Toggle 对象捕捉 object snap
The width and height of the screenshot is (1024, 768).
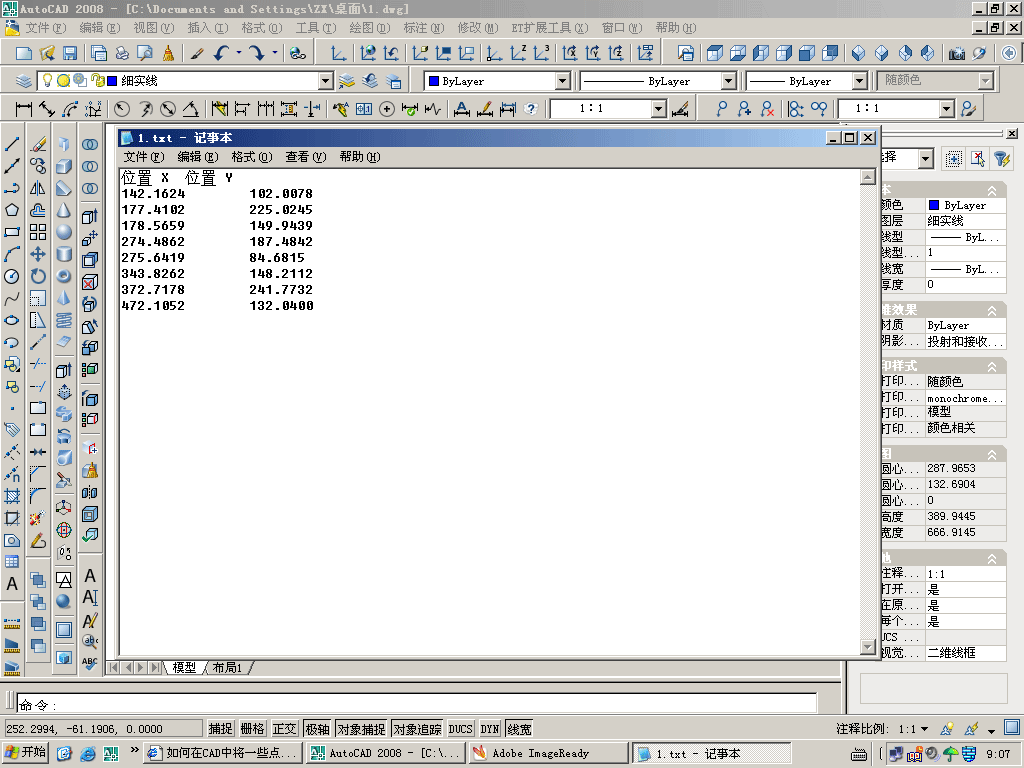point(361,729)
